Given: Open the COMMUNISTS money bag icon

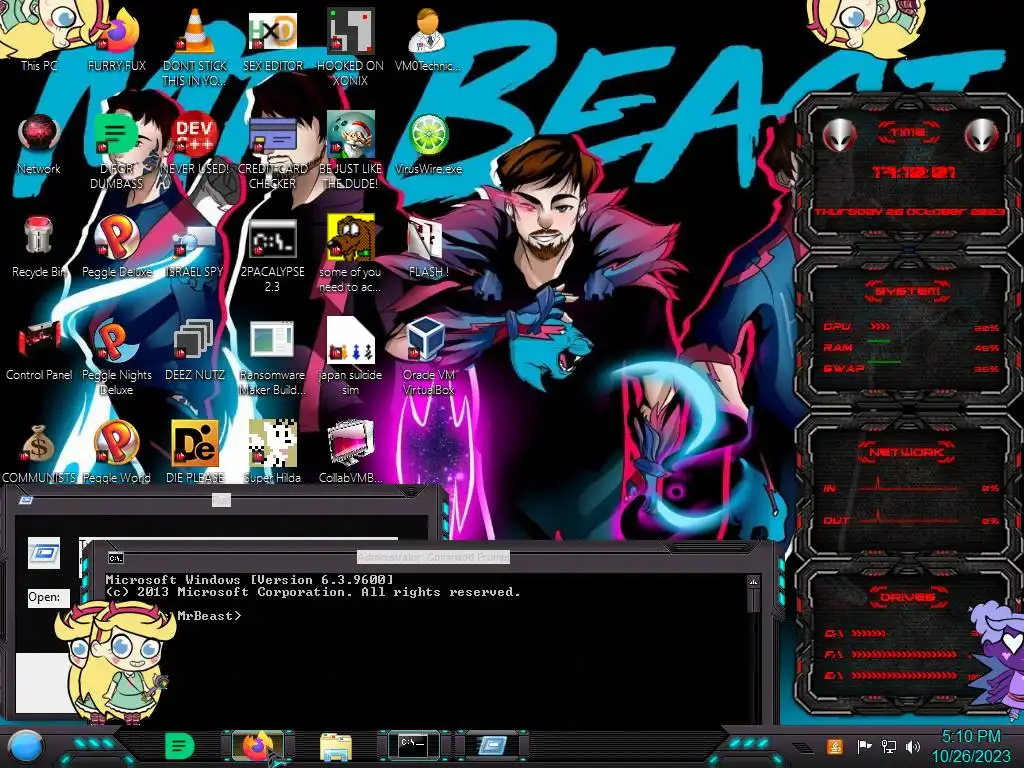Looking at the screenshot, I should pos(39,453).
